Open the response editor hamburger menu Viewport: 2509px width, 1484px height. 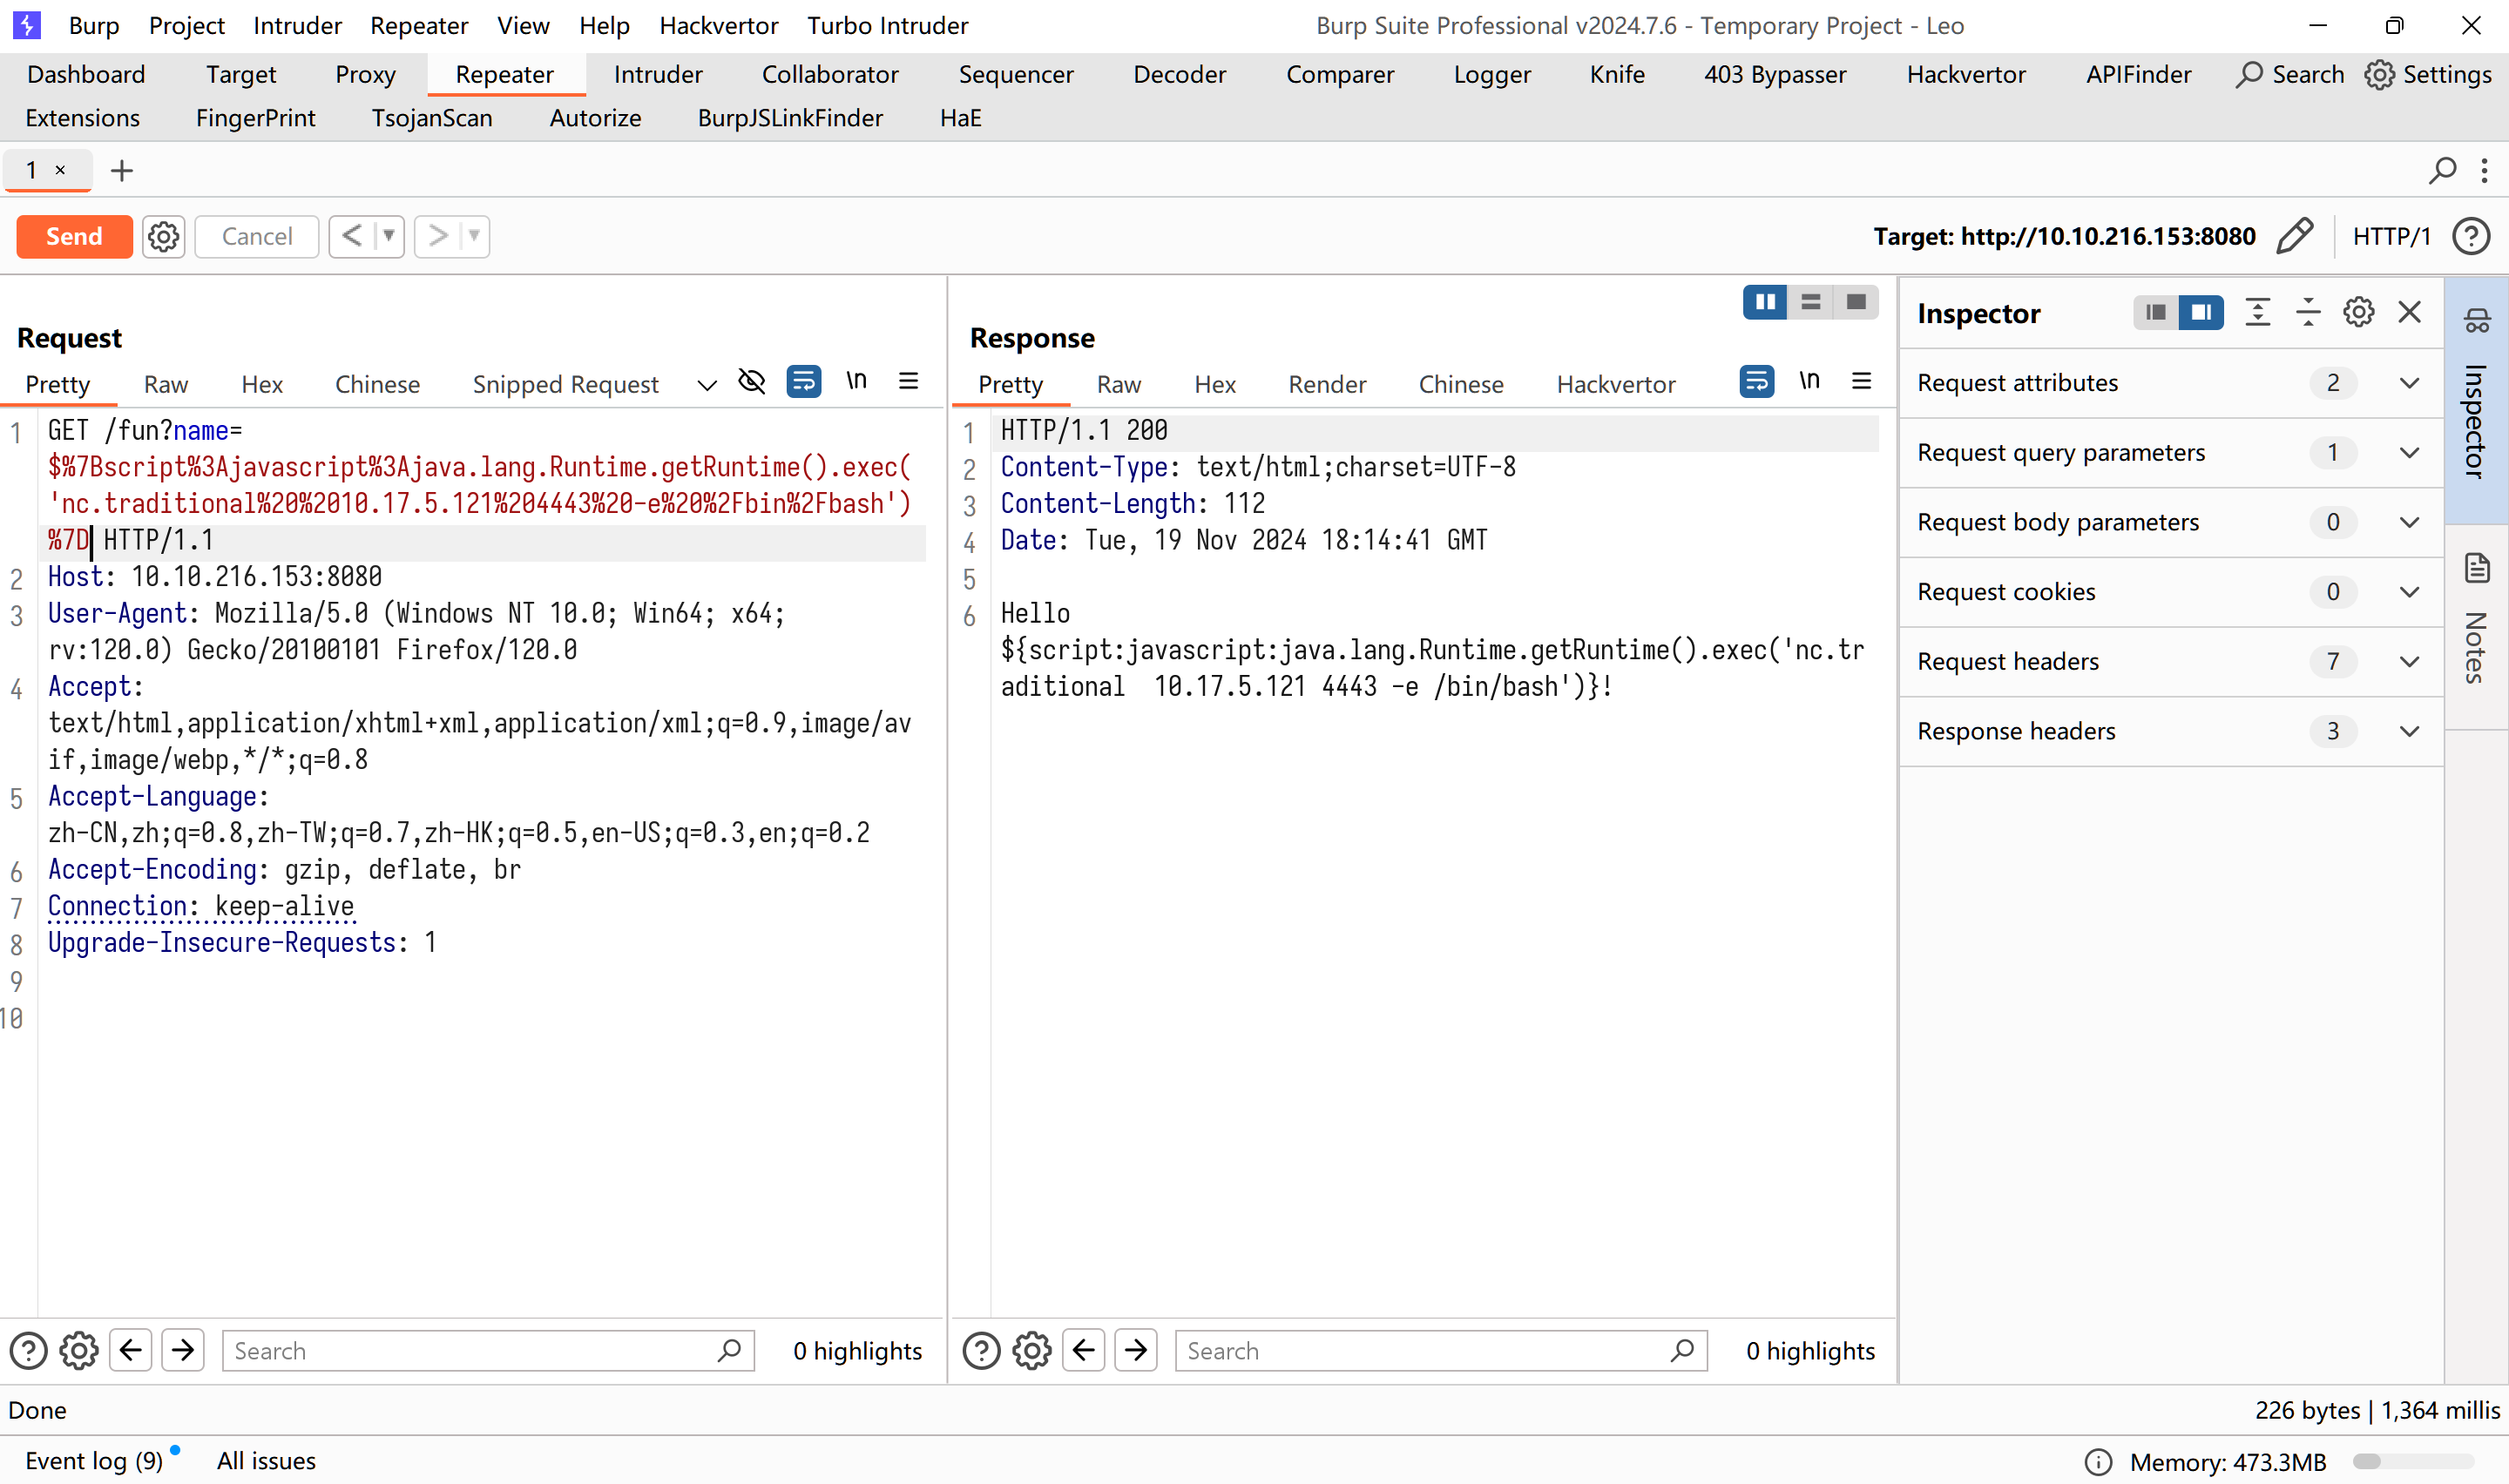[1861, 381]
